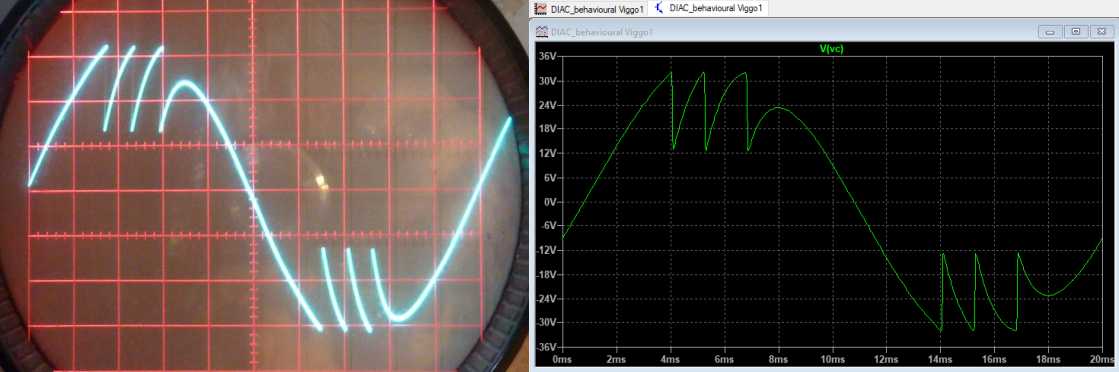Click the red waveform icon on first tab
The image size is (1119, 372).
click(x=541, y=9)
